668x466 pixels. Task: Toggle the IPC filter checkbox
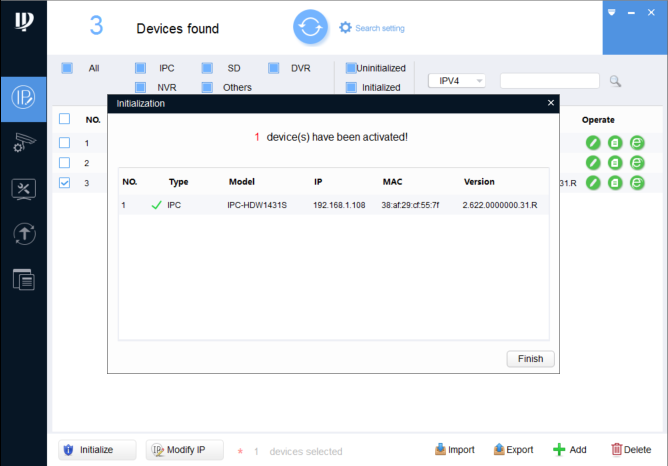tap(140, 68)
